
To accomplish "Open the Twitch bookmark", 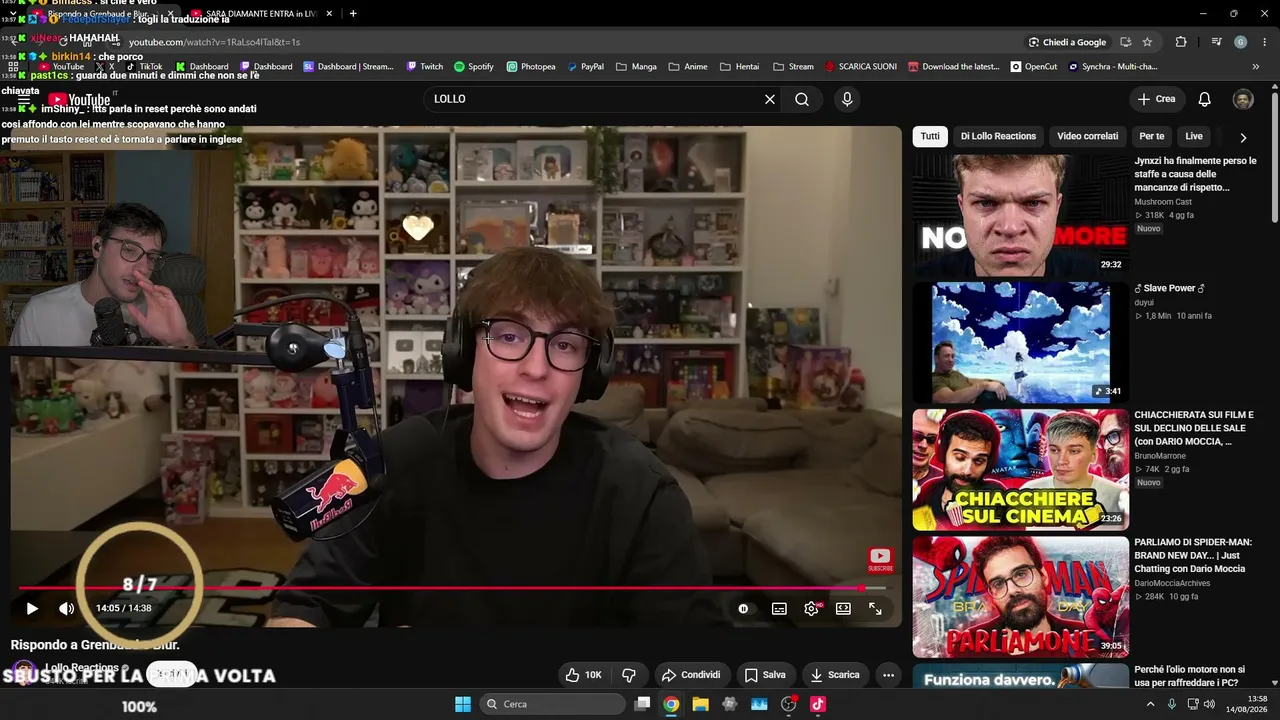I will click(424, 67).
